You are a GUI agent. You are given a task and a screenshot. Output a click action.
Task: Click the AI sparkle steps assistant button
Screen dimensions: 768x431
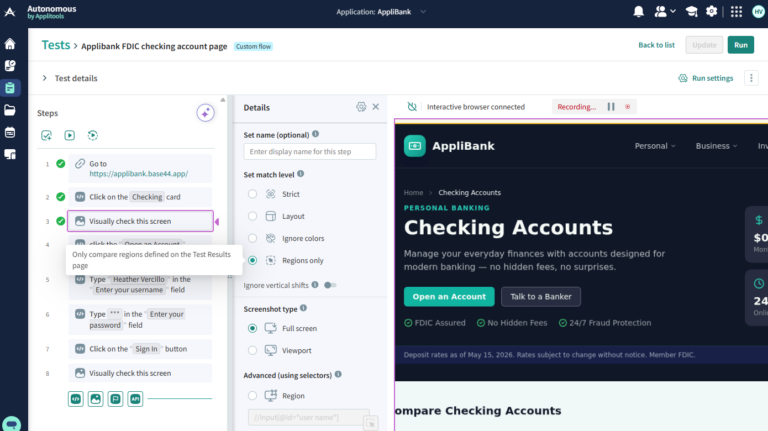[x=205, y=113]
